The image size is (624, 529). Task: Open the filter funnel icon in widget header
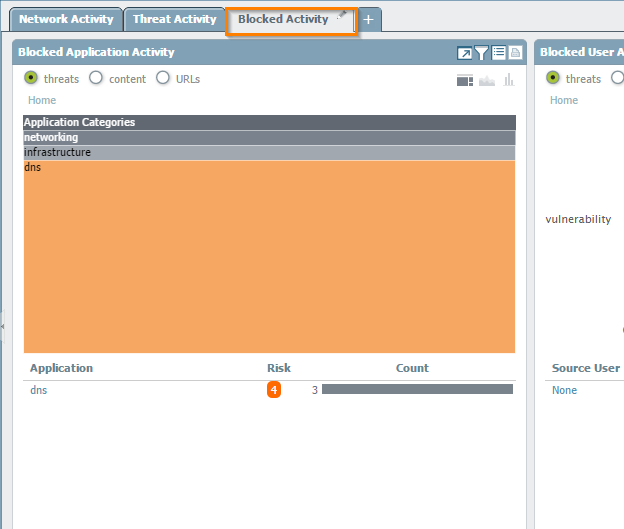(481, 53)
